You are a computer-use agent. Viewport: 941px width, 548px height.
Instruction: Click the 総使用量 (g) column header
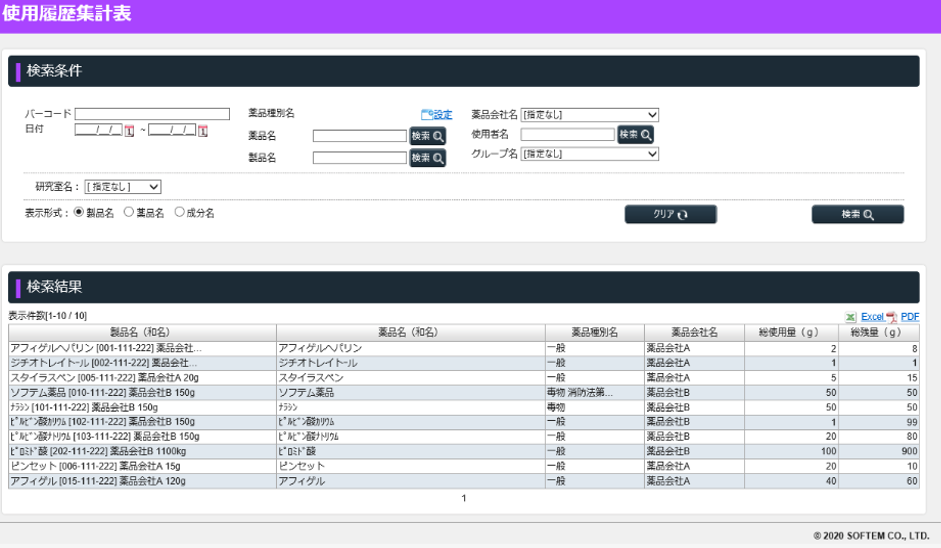pyautogui.click(x=788, y=332)
